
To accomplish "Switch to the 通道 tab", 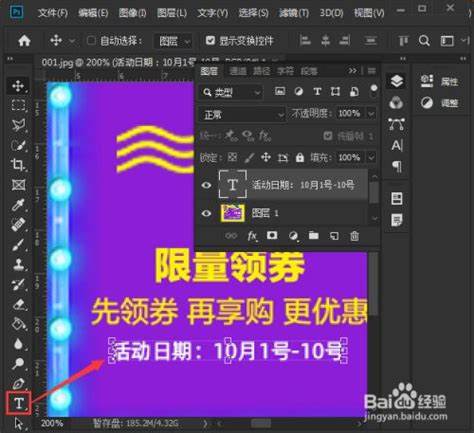I will coord(238,71).
